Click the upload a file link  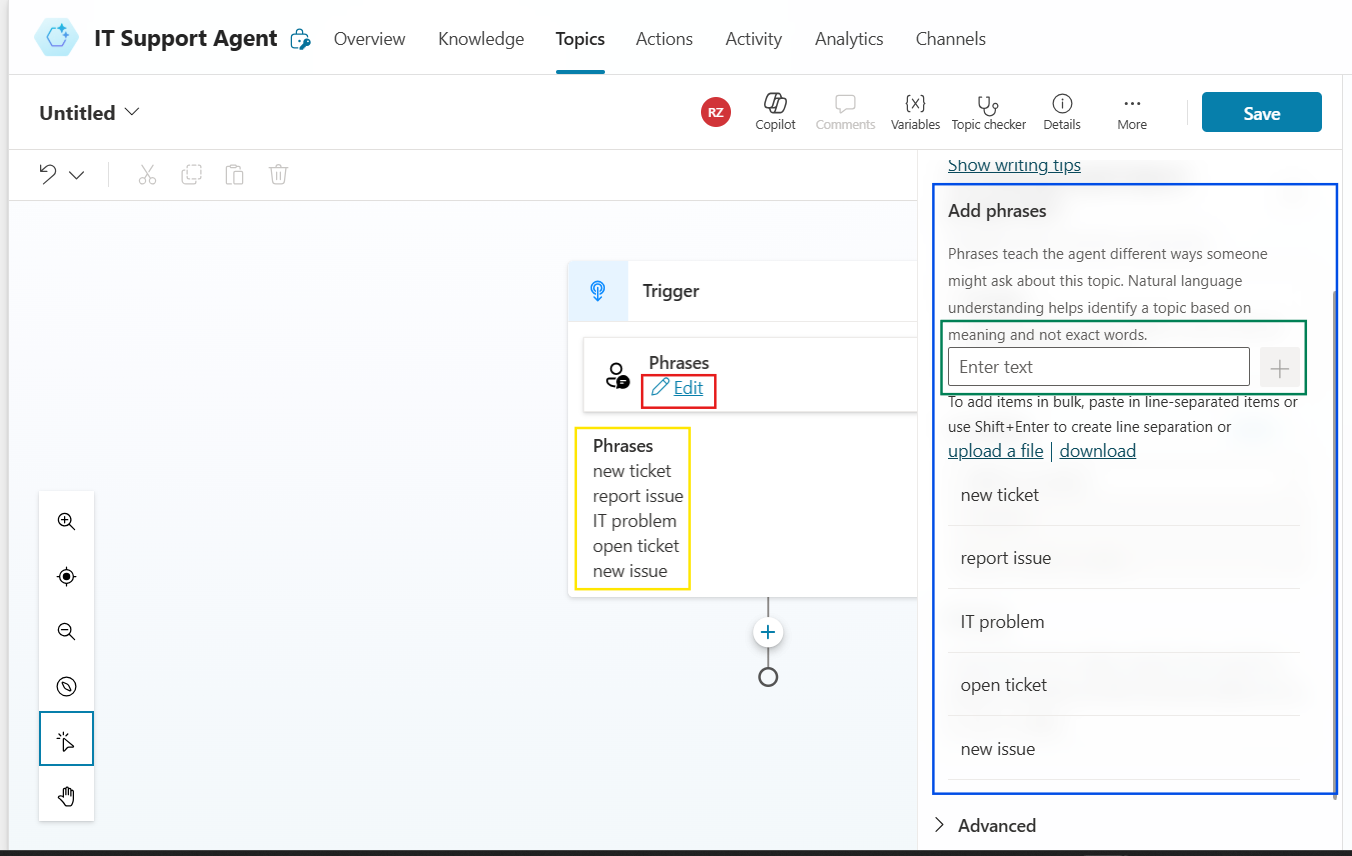point(995,450)
